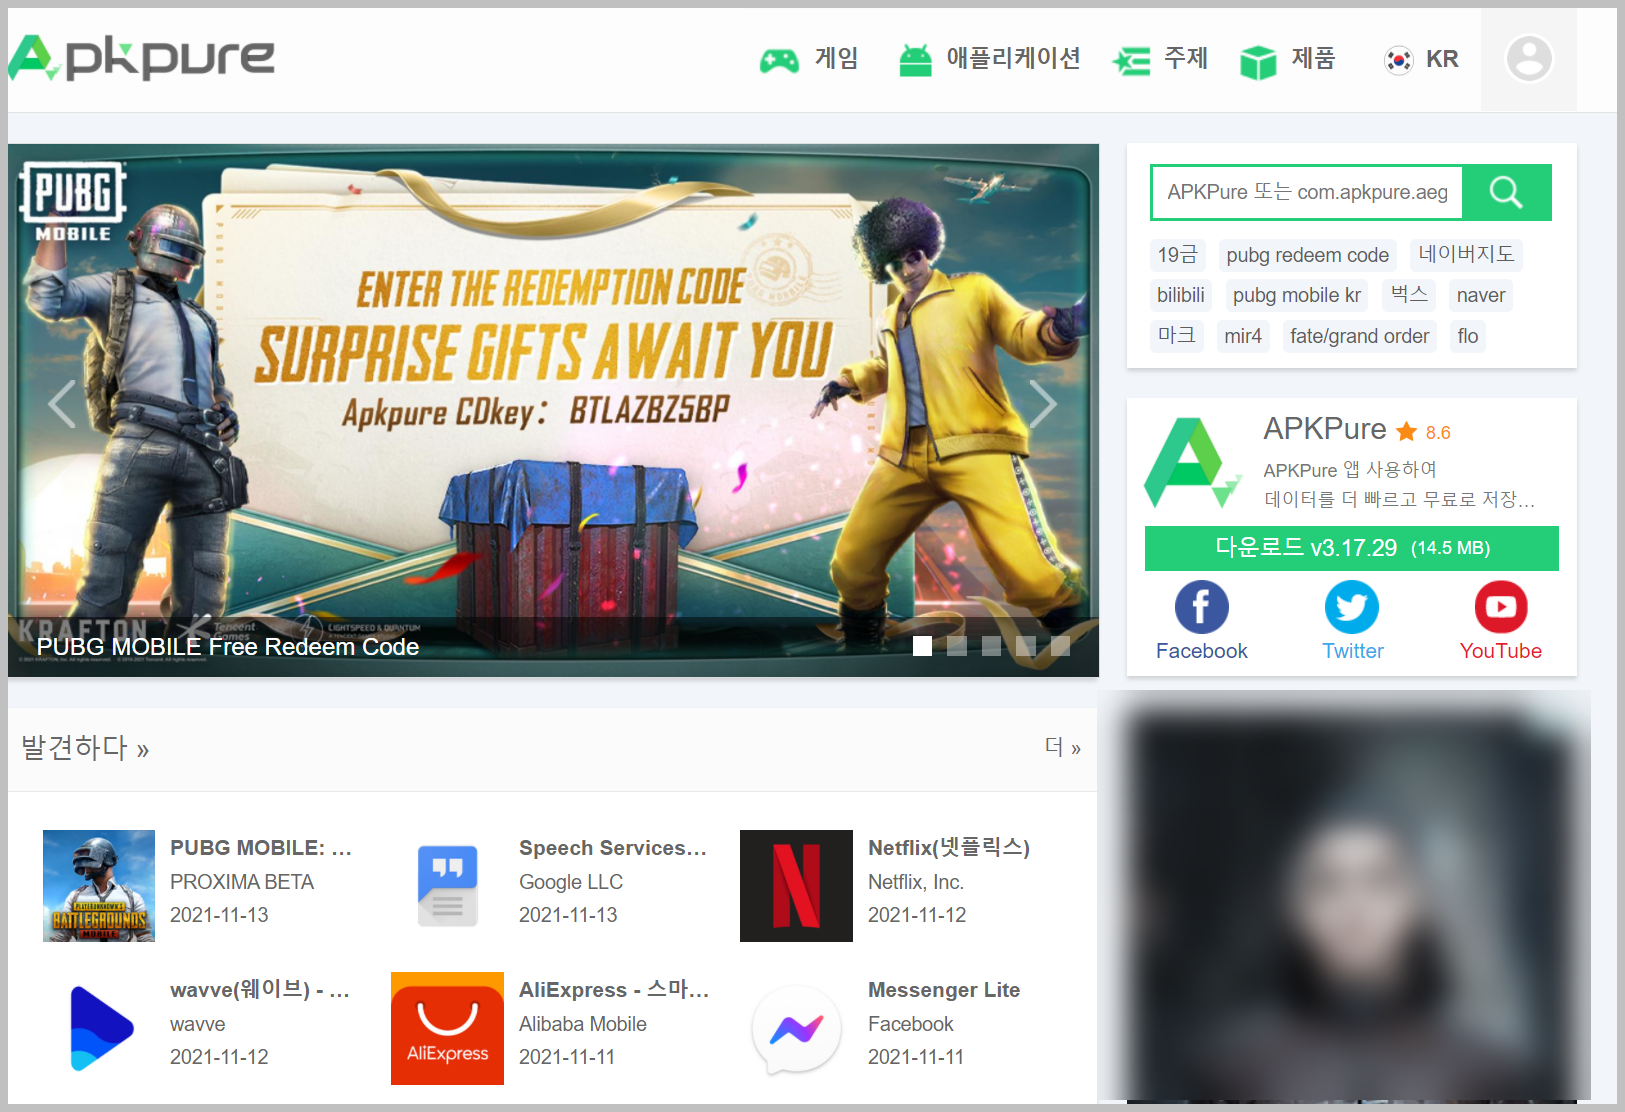Show previous banner slide arrow
1625x1112 pixels.
point(62,404)
